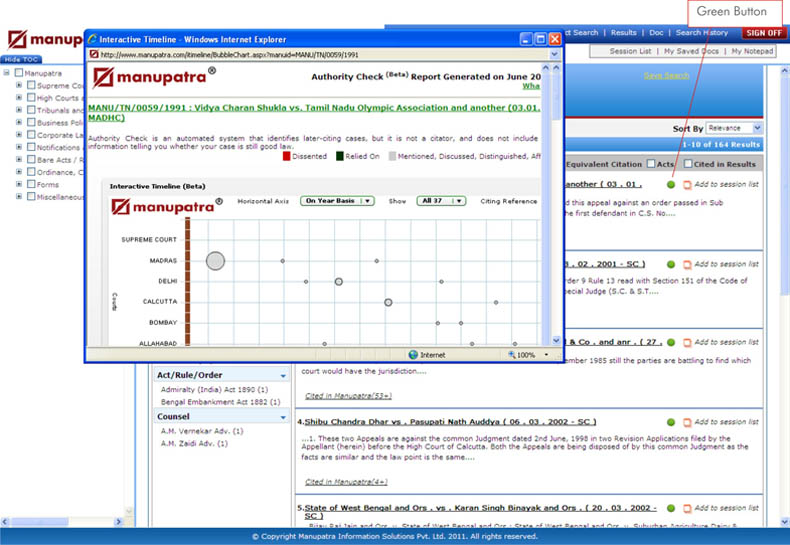Open Vidya Charan Shukla case title link in popup
Screen dimensions: 790x545
314,112
